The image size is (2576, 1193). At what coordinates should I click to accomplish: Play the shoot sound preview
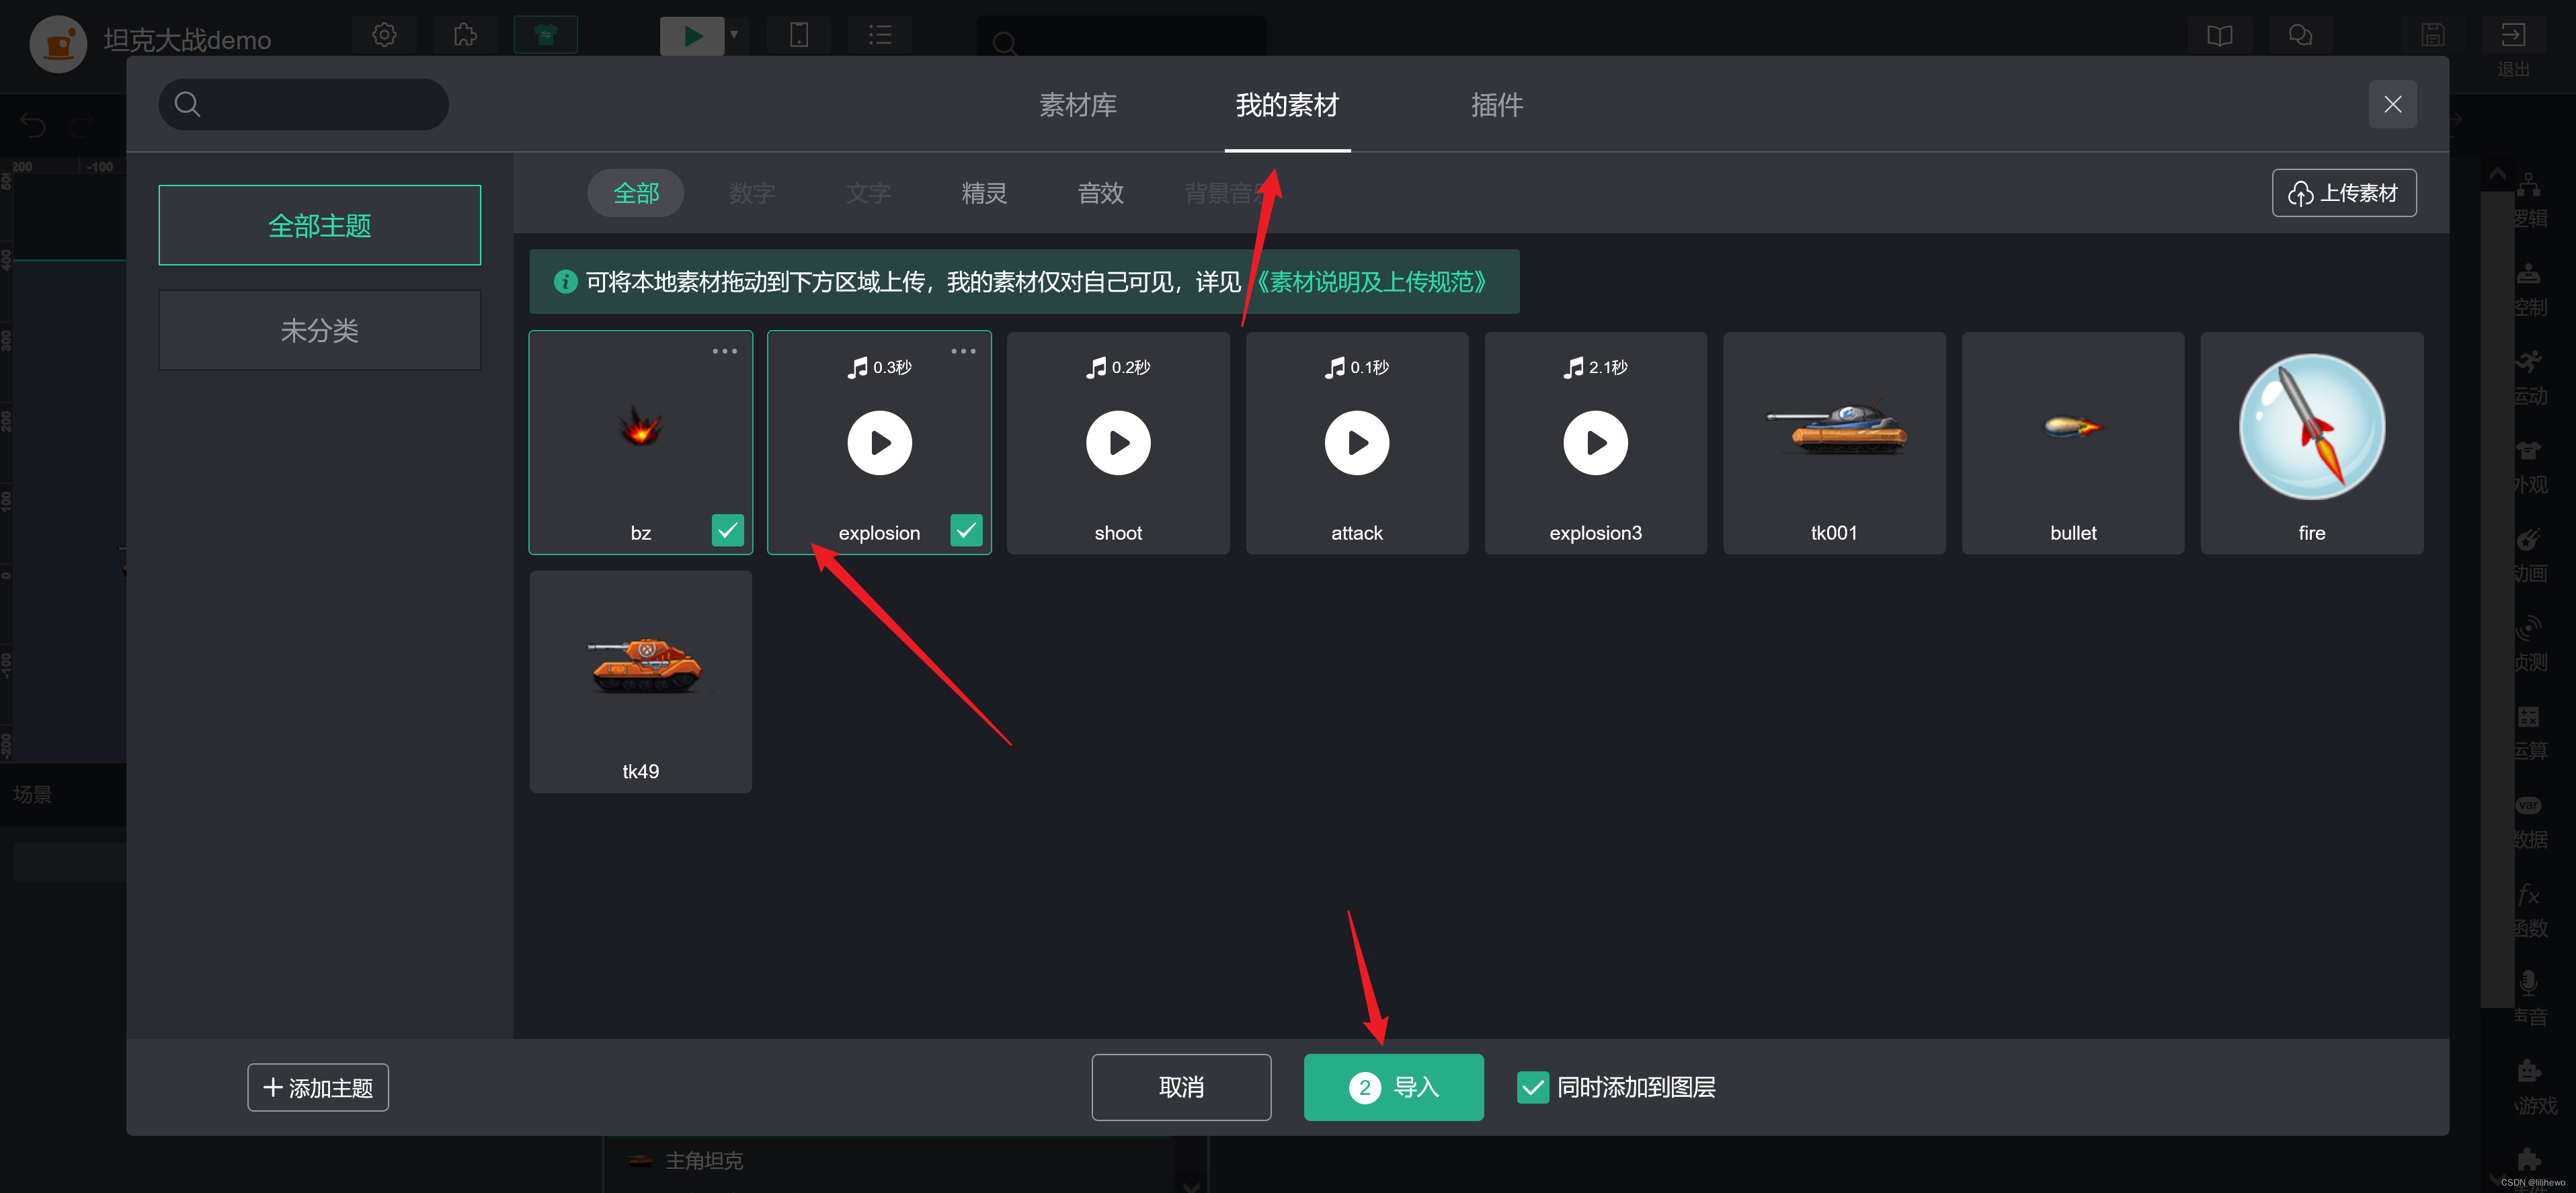point(1118,443)
